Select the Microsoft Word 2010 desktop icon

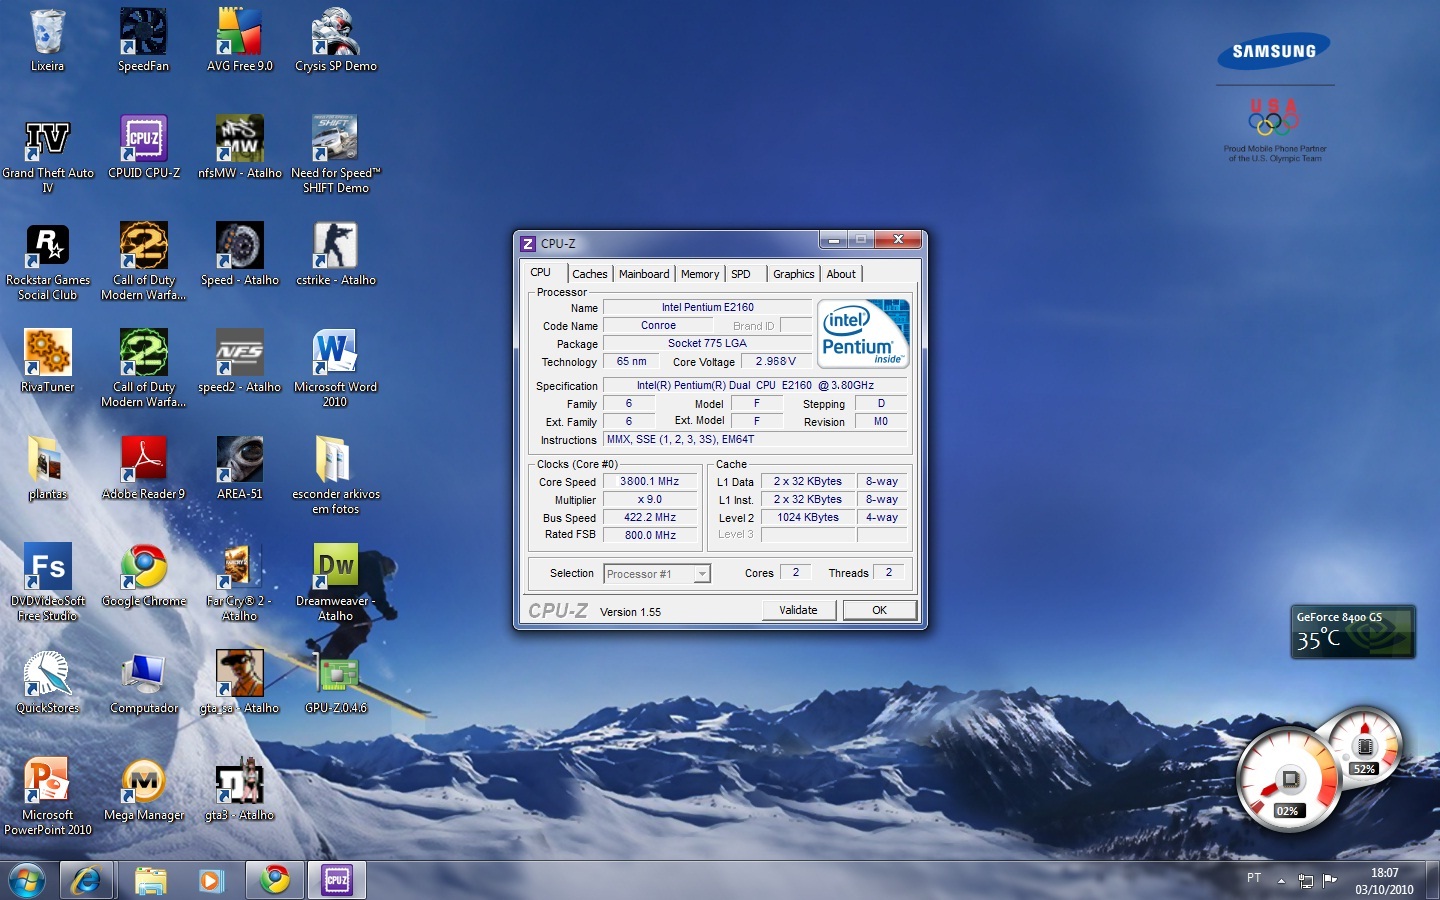336,368
